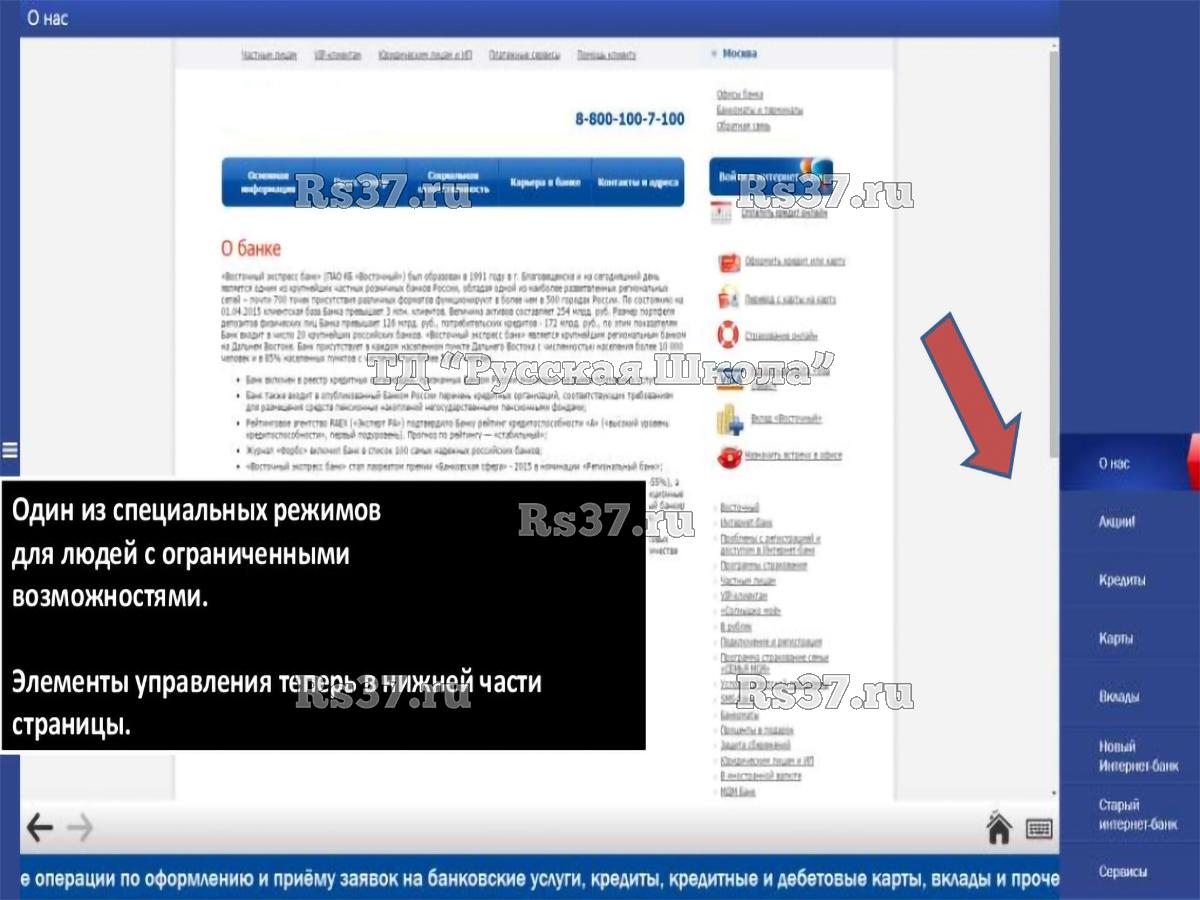Click the coins icon for Vostochny deposit
1200x900 pixels.
point(729,419)
